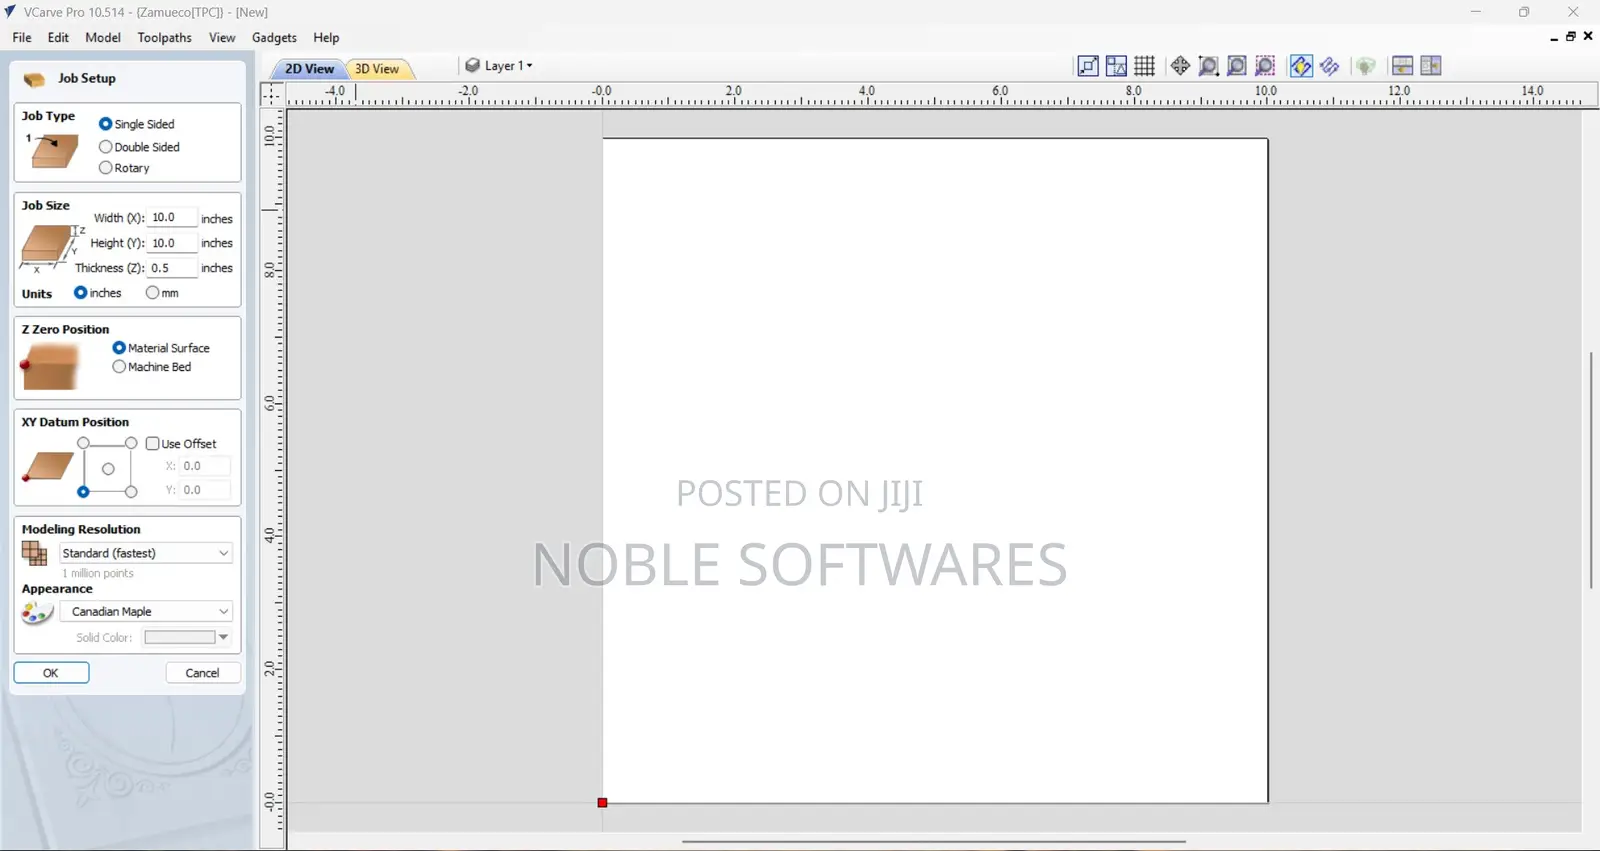This screenshot has width=1600, height=851.
Task: Switch units to mm
Action: tap(152, 293)
